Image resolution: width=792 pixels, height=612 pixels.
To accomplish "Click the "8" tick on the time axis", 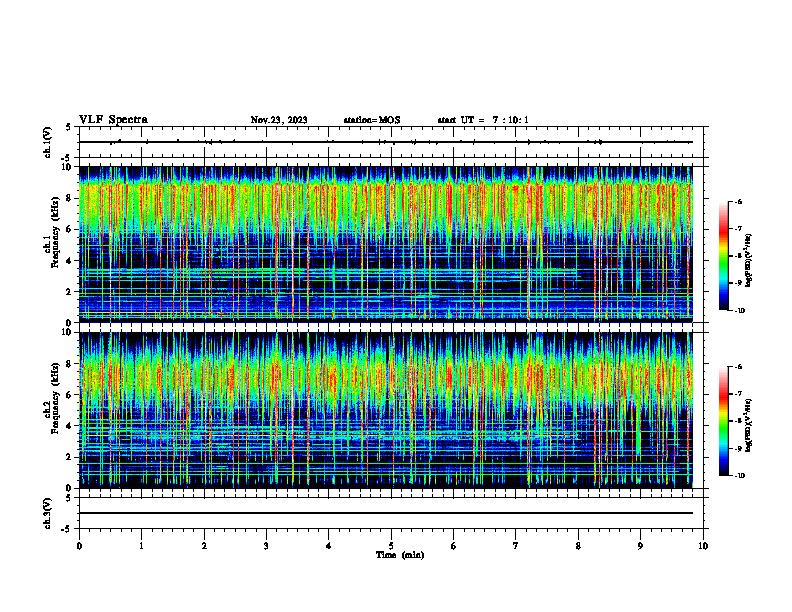I will [x=578, y=546].
